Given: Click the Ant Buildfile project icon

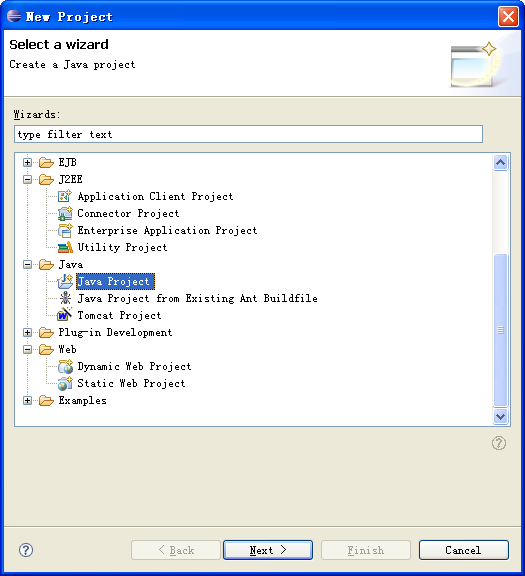Looking at the screenshot, I should tap(65, 298).
